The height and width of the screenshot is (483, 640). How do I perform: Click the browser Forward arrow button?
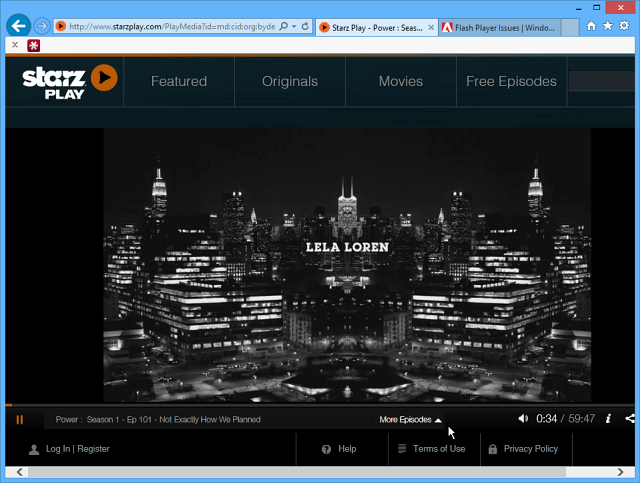42,26
